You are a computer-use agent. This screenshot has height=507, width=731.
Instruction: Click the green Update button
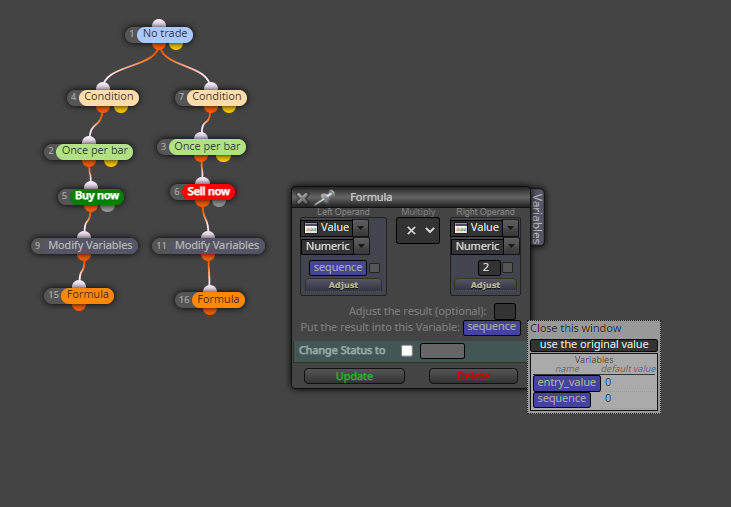click(x=354, y=376)
